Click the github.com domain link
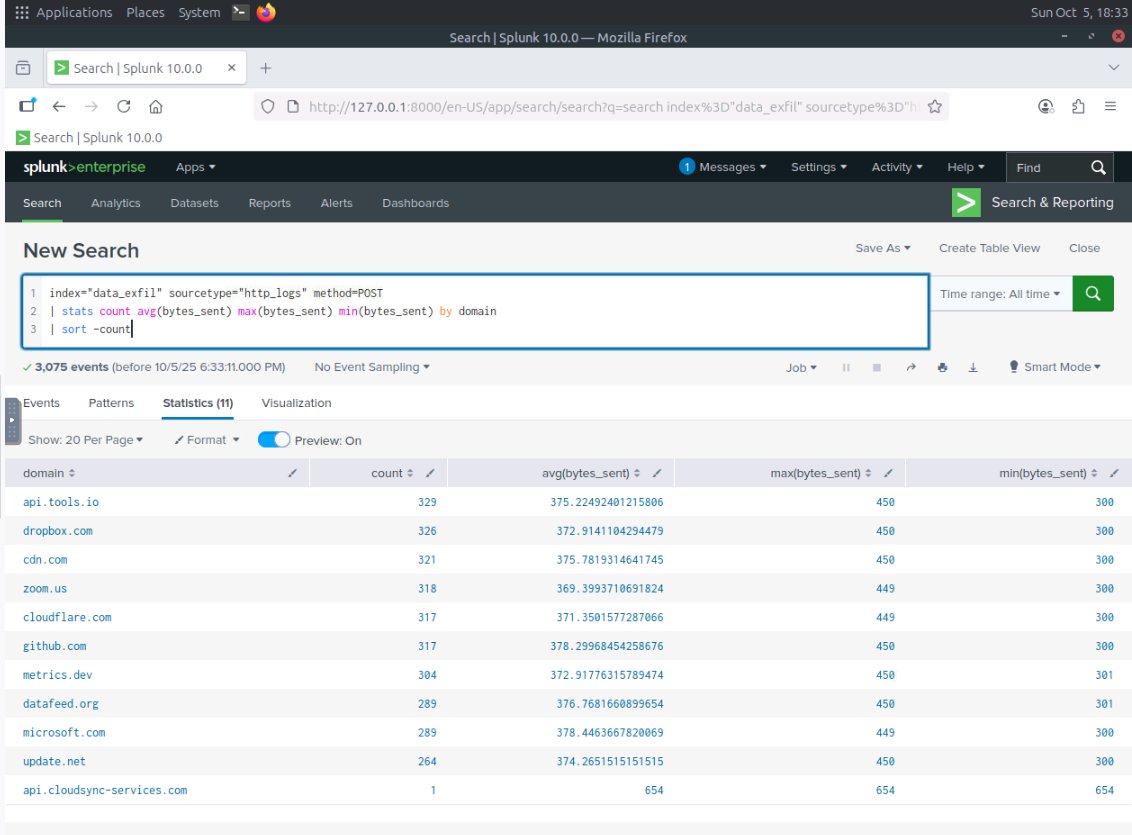 click(54, 647)
